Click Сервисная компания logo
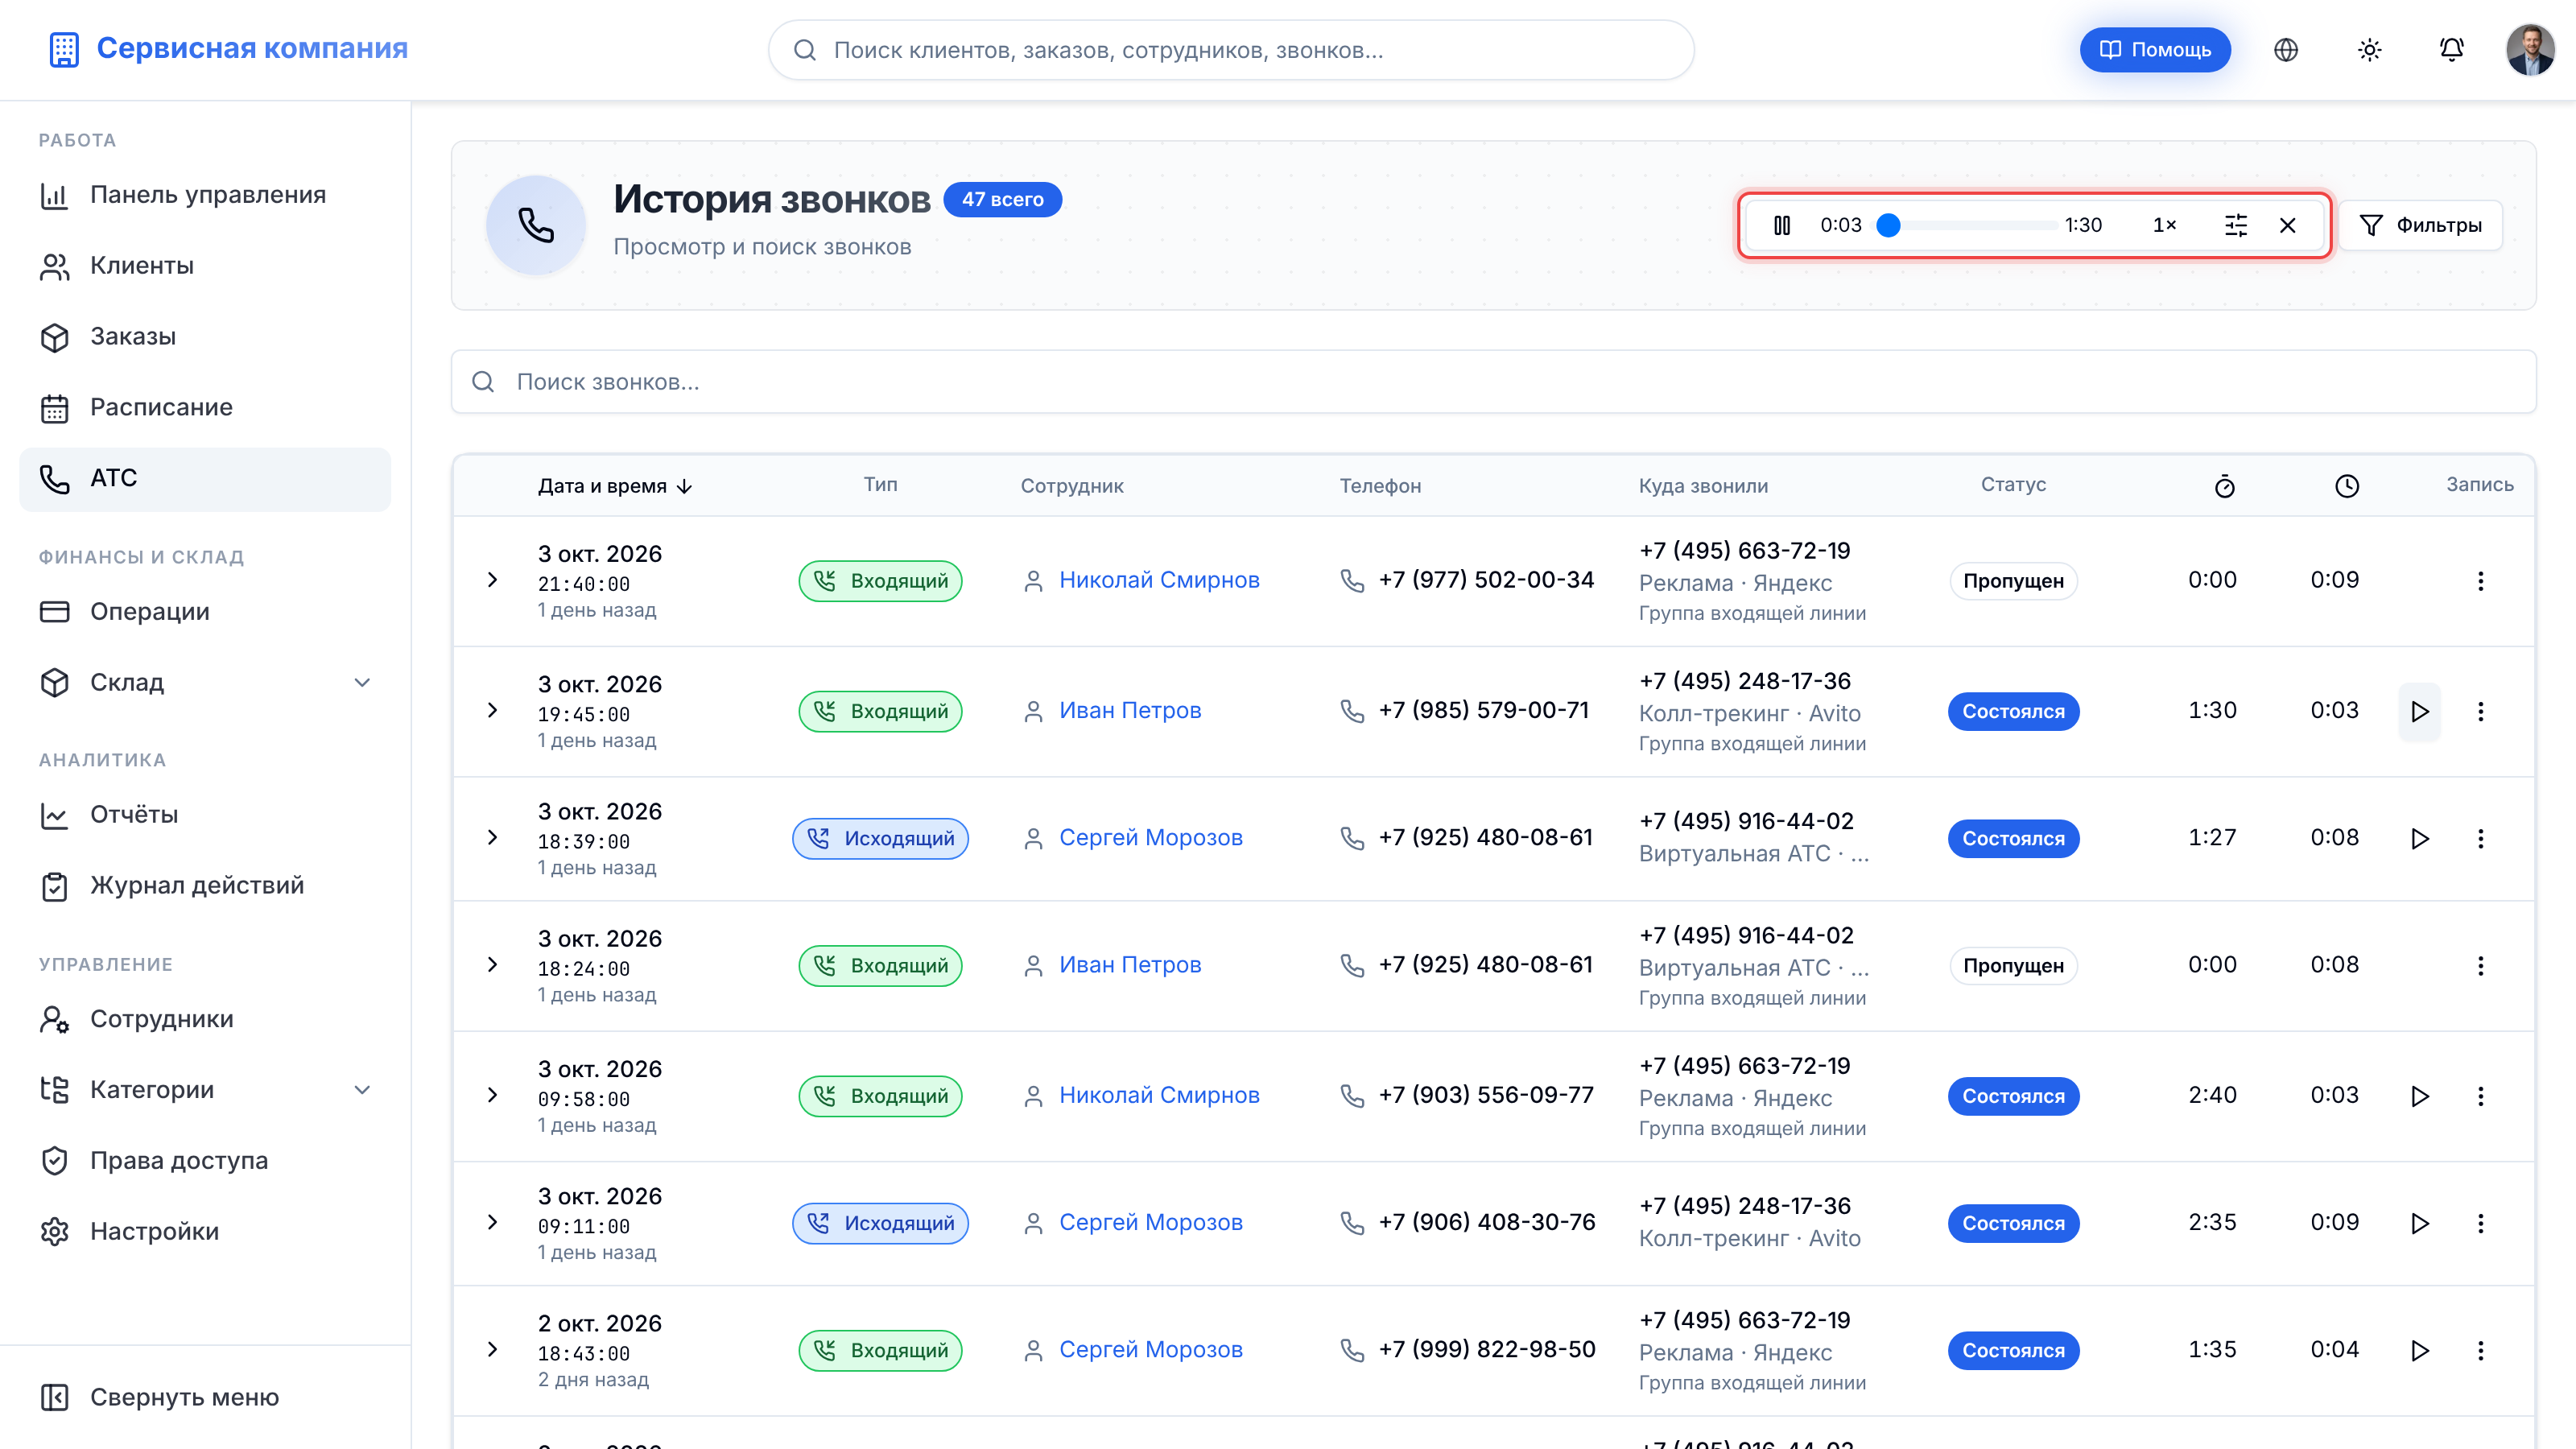2576x1449 pixels. 228,48
